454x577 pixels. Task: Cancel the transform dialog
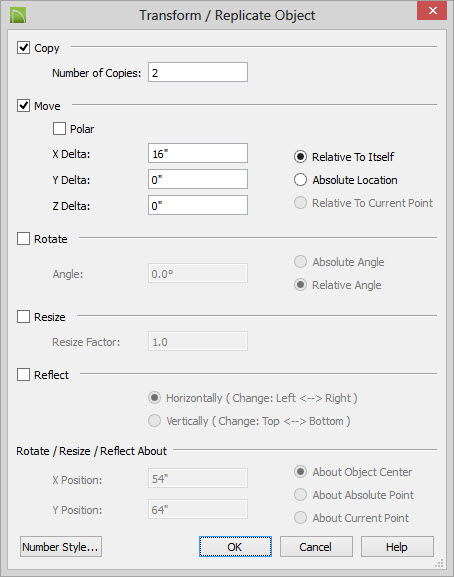tap(316, 546)
